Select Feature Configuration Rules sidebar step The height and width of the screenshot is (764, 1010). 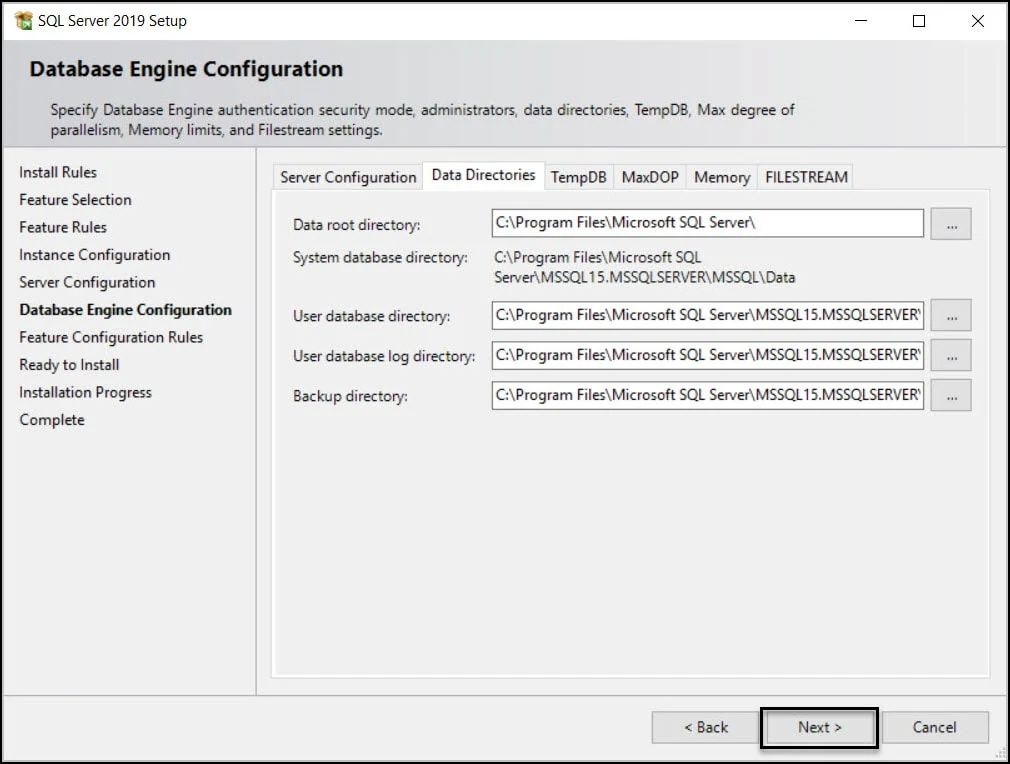111,338
